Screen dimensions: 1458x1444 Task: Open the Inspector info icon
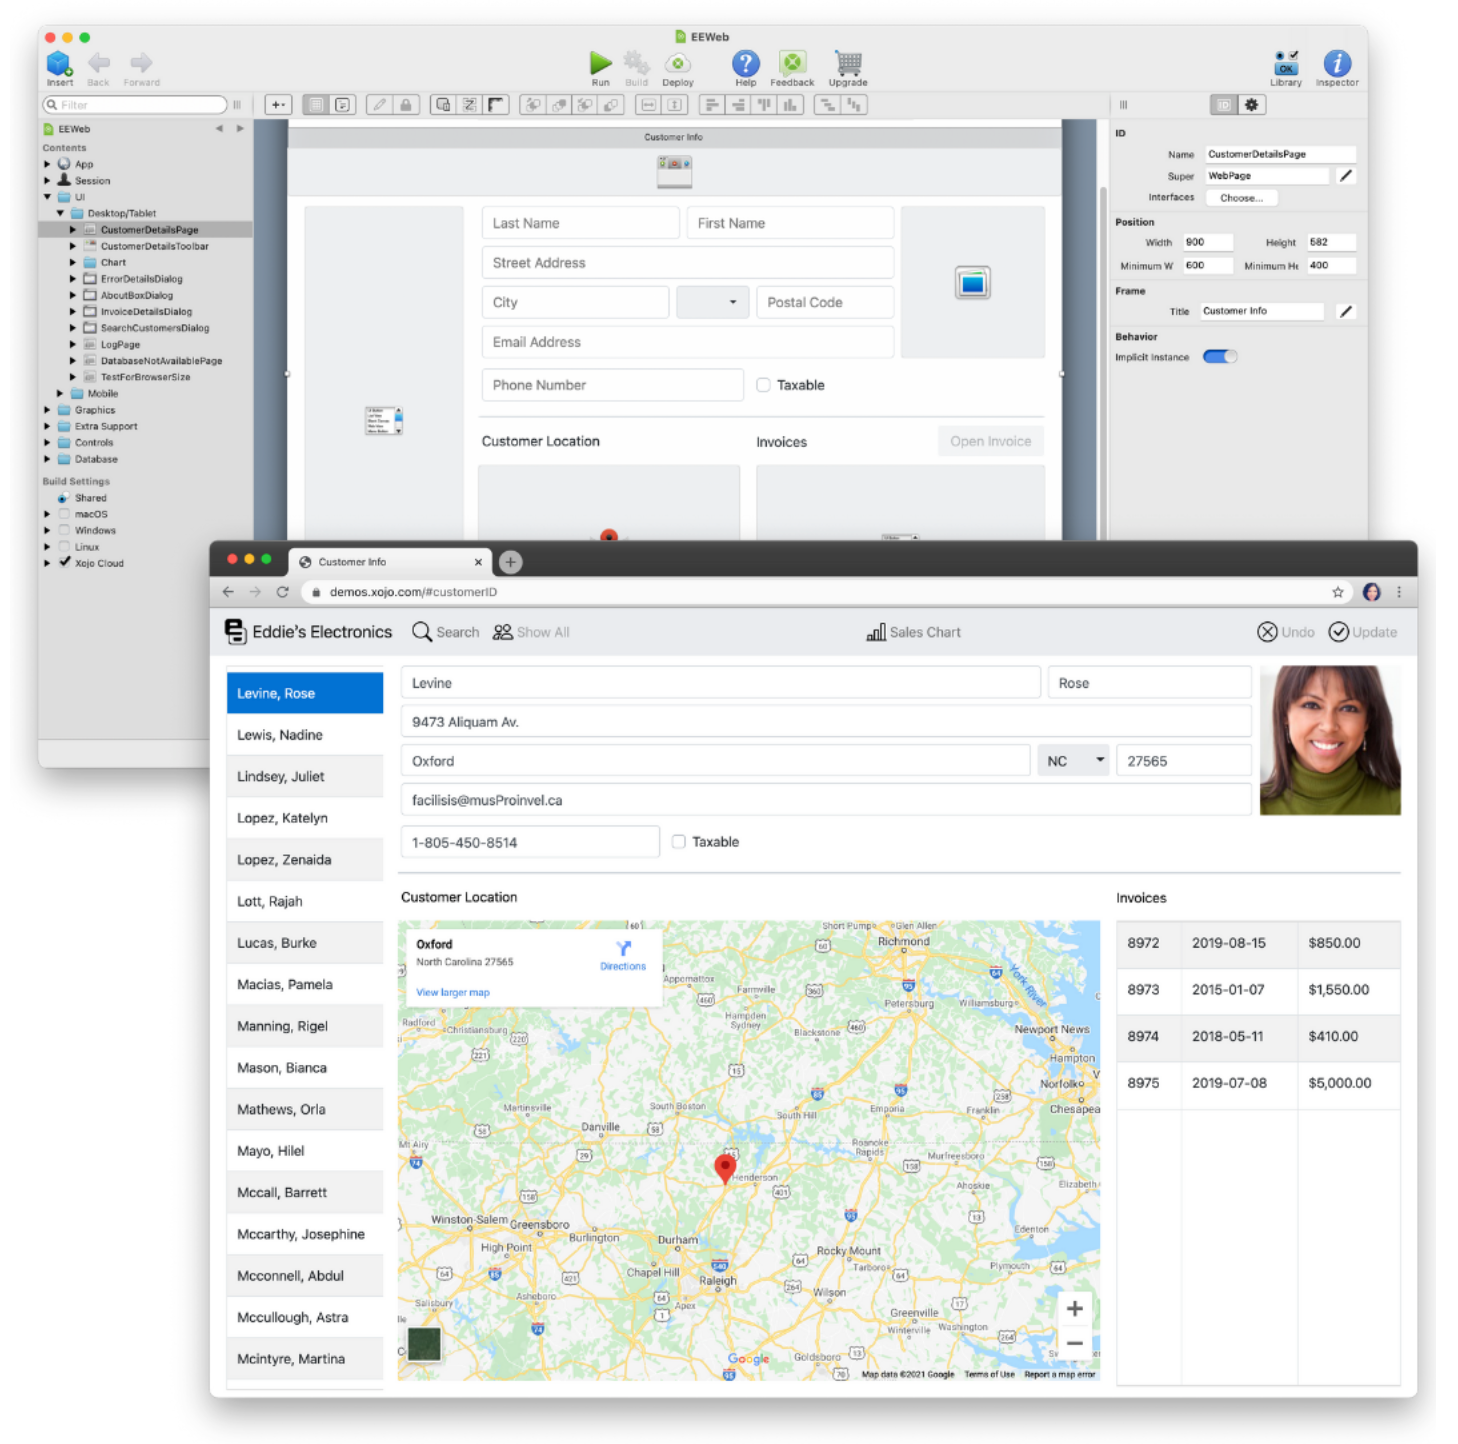coord(1337,63)
